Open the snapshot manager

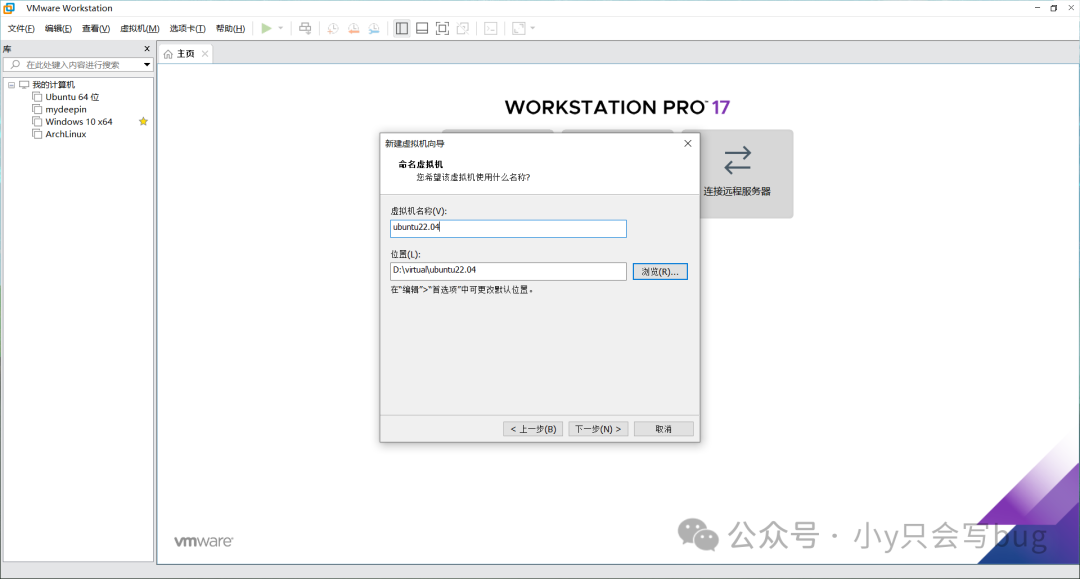coord(375,28)
